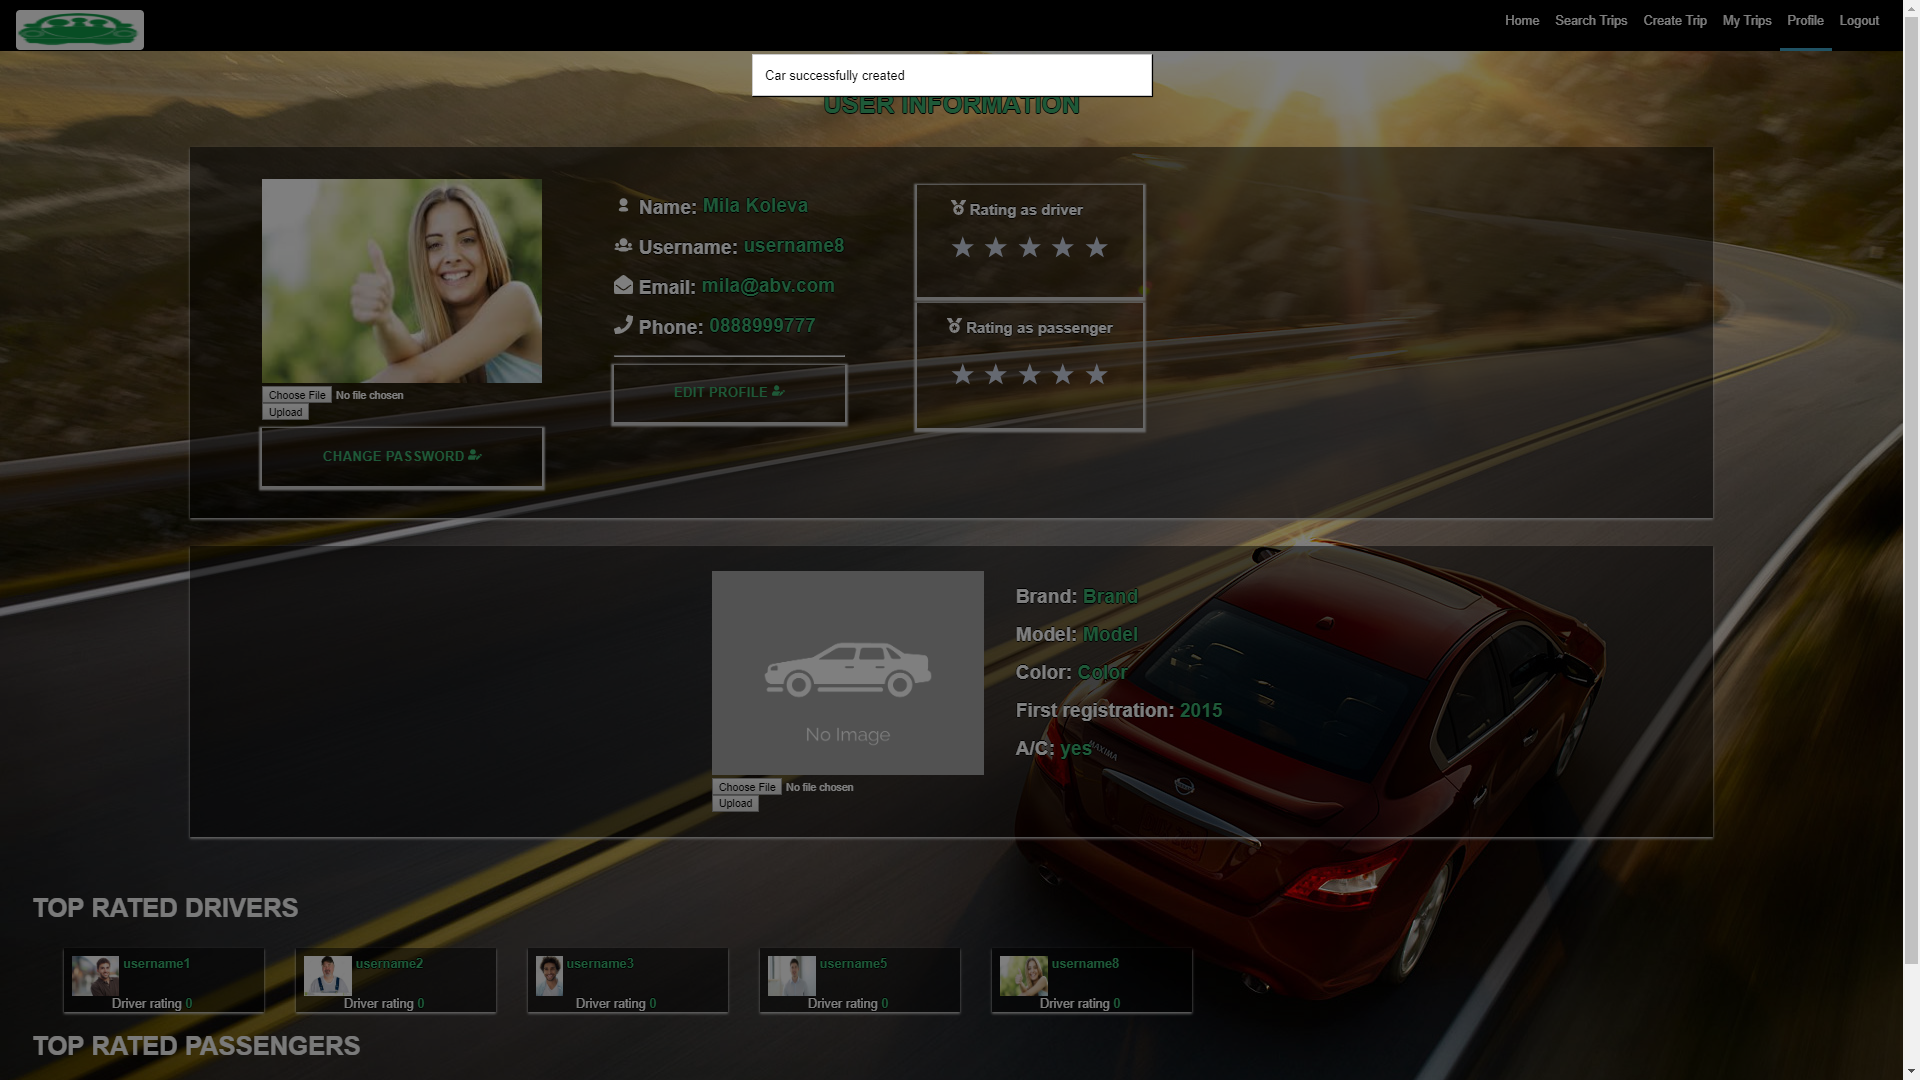This screenshot has width=1920, height=1080.
Task: Dismiss the Car successfully created notification
Action: coord(950,75)
